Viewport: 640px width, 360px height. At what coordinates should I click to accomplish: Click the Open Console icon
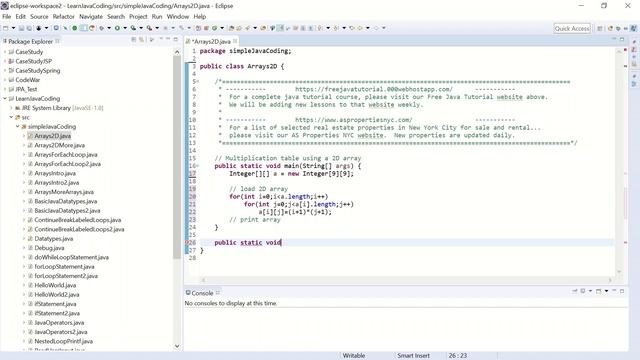[598, 291]
